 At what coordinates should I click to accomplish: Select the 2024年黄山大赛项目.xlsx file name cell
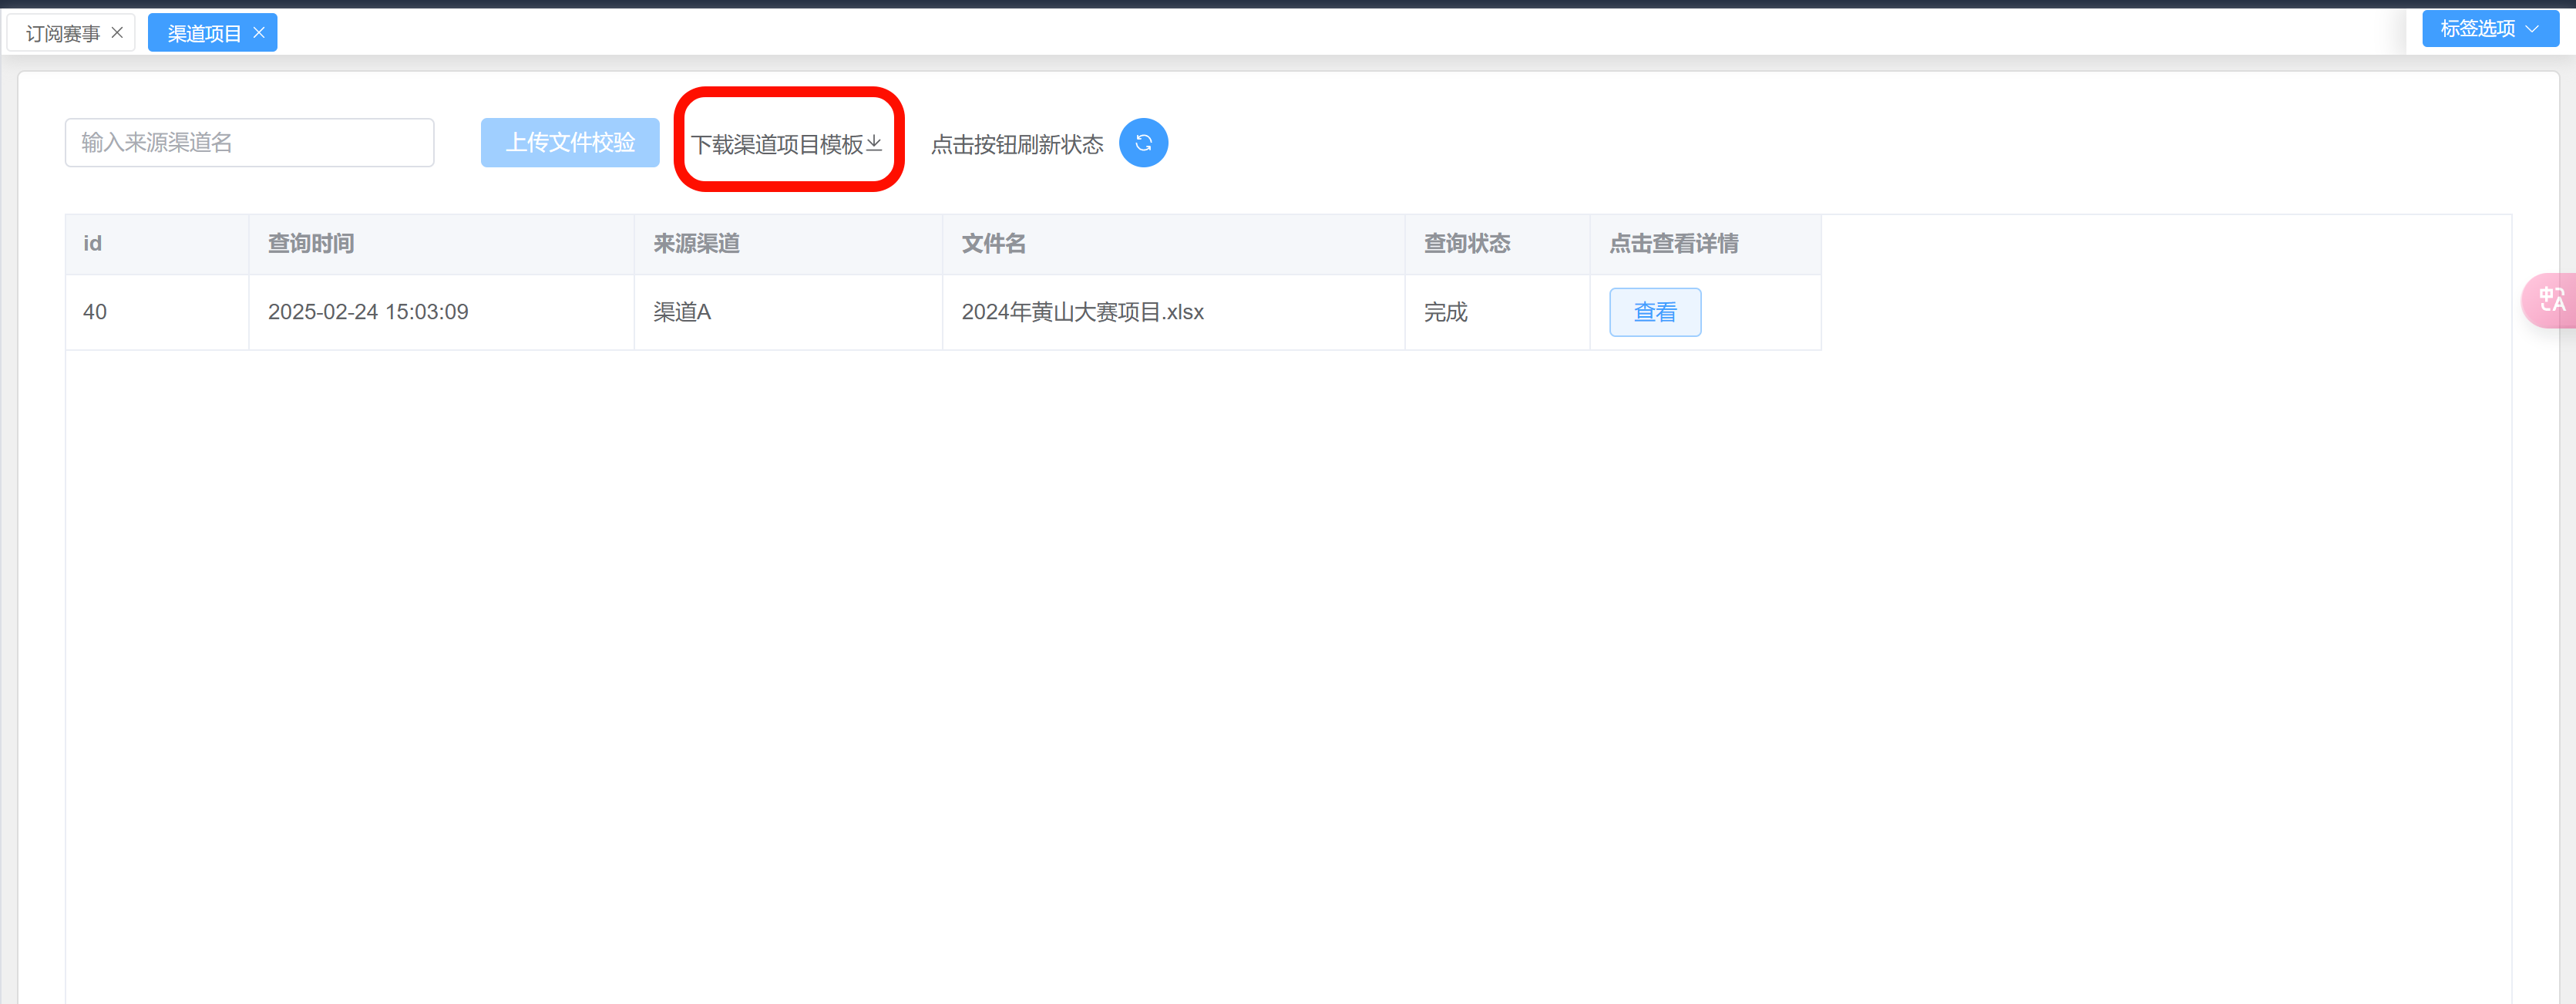pos(1082,312)
